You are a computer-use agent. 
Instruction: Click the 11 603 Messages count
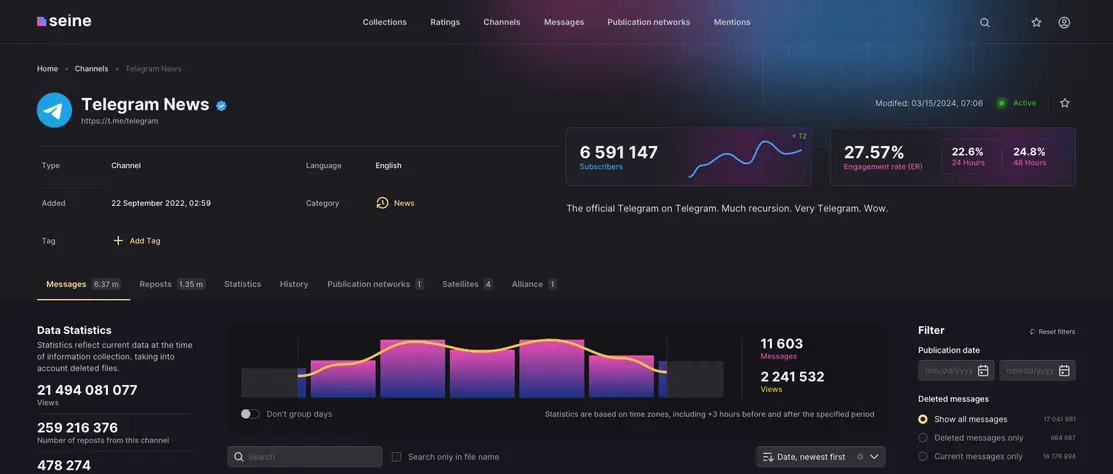[782, 344]
